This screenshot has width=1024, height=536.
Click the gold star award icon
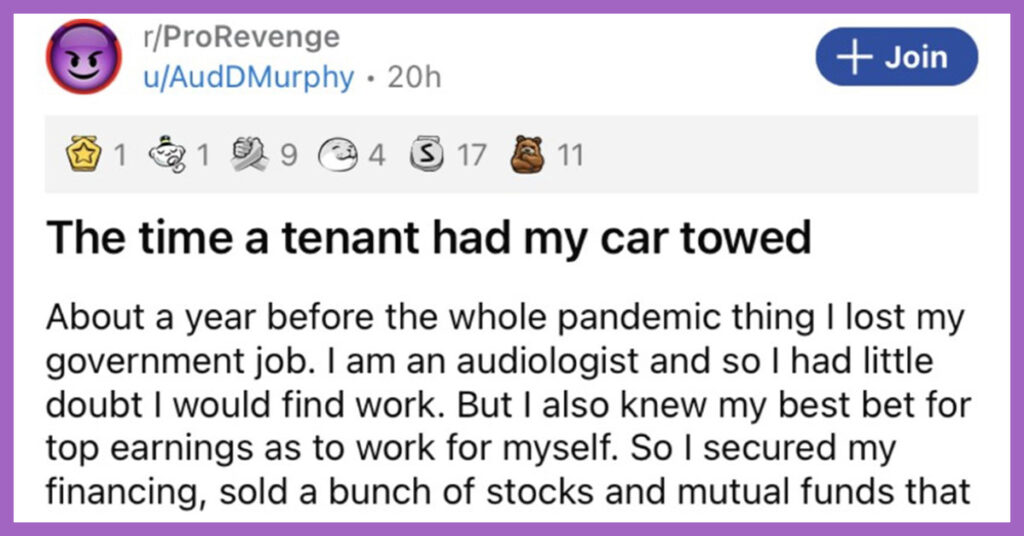[84, 155]
